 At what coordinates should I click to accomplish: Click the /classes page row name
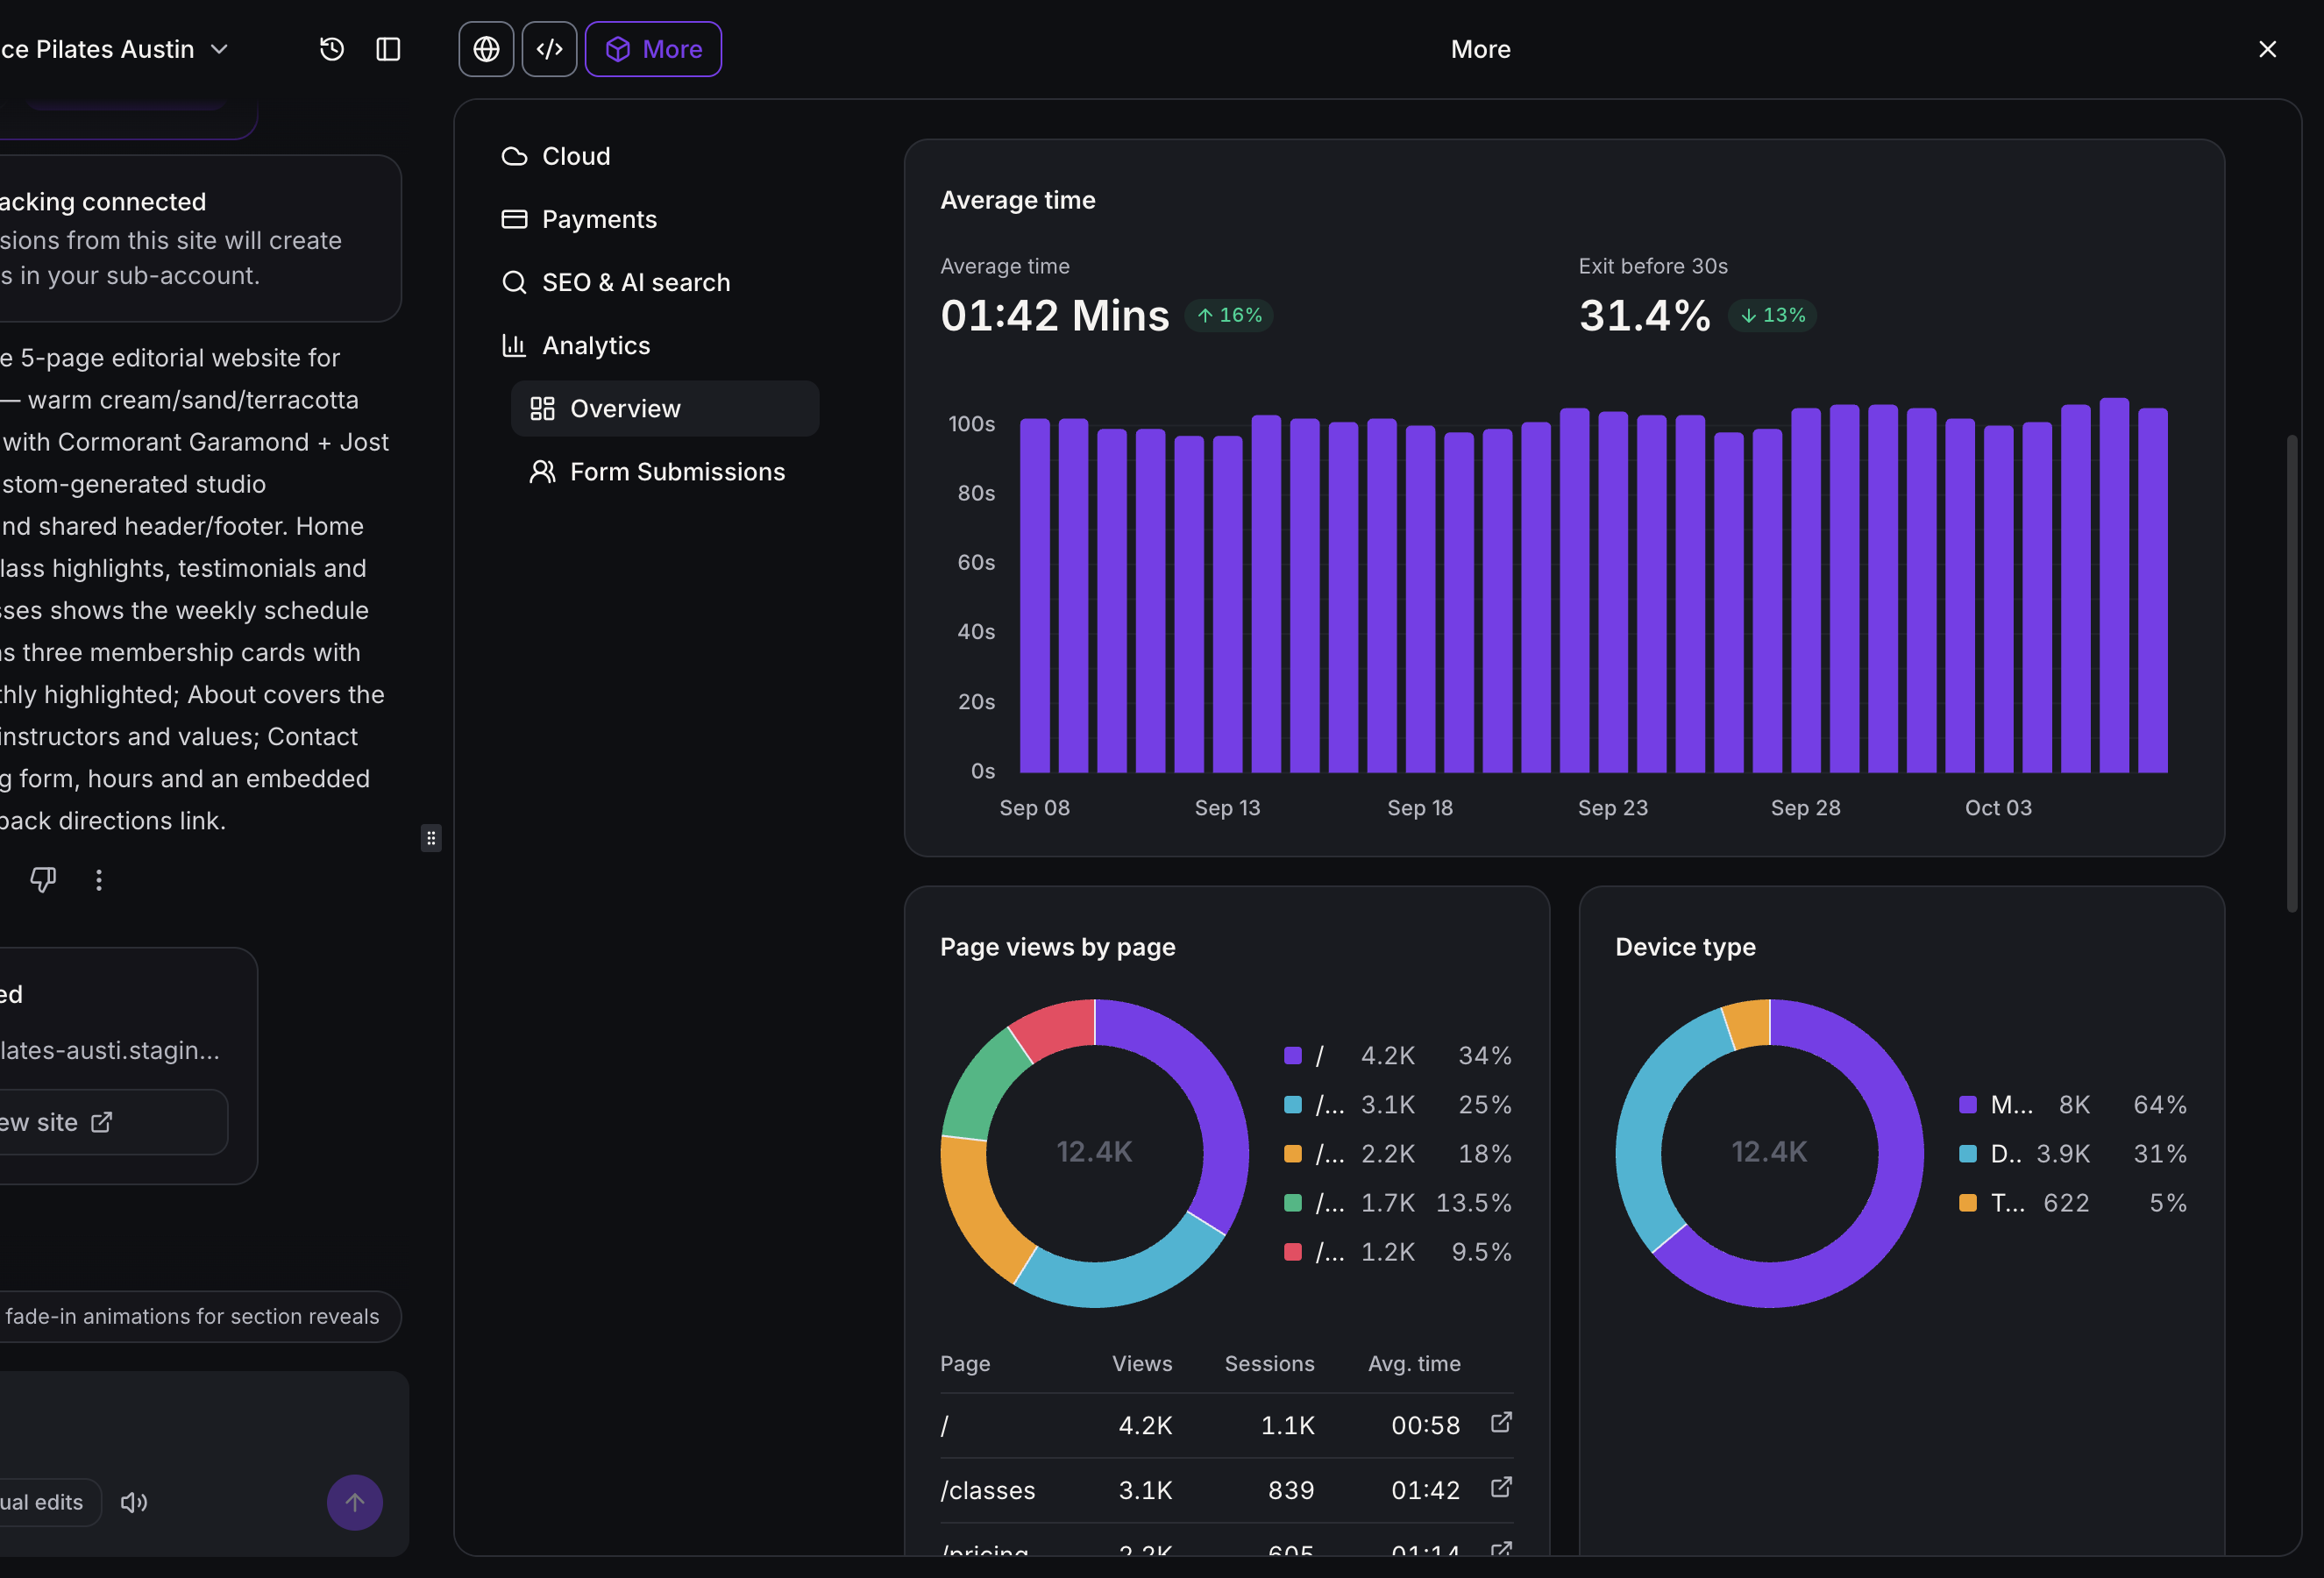coord(988,1490)
